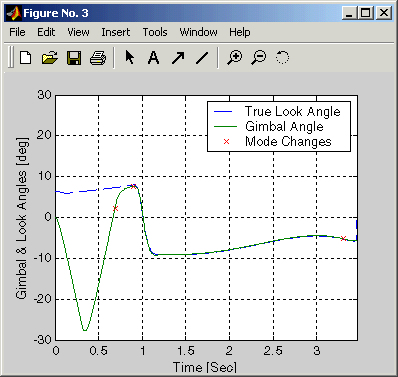Open the Tools menu
Image resolution: width=398 pixels, height=377 pixels.
pos(155,32)
